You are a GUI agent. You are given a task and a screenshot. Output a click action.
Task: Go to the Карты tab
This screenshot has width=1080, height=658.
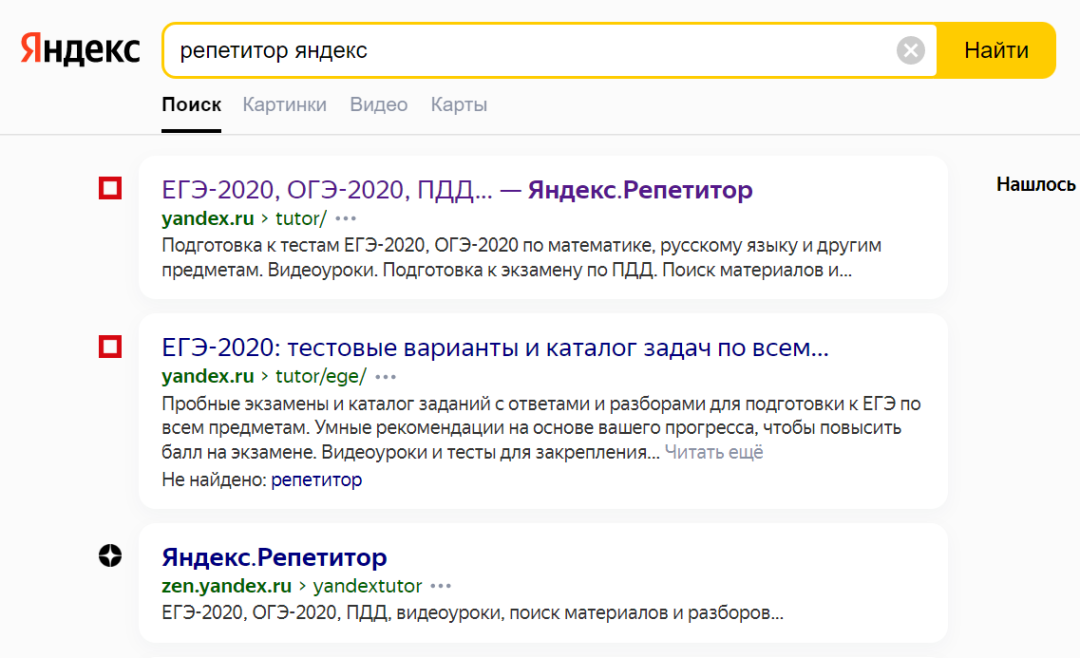click(459, 105)
